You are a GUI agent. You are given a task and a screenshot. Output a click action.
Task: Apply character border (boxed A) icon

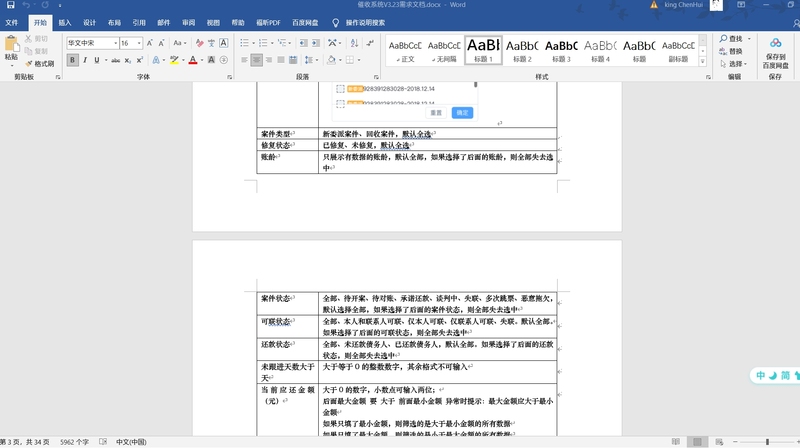click(x=223, y=43)
